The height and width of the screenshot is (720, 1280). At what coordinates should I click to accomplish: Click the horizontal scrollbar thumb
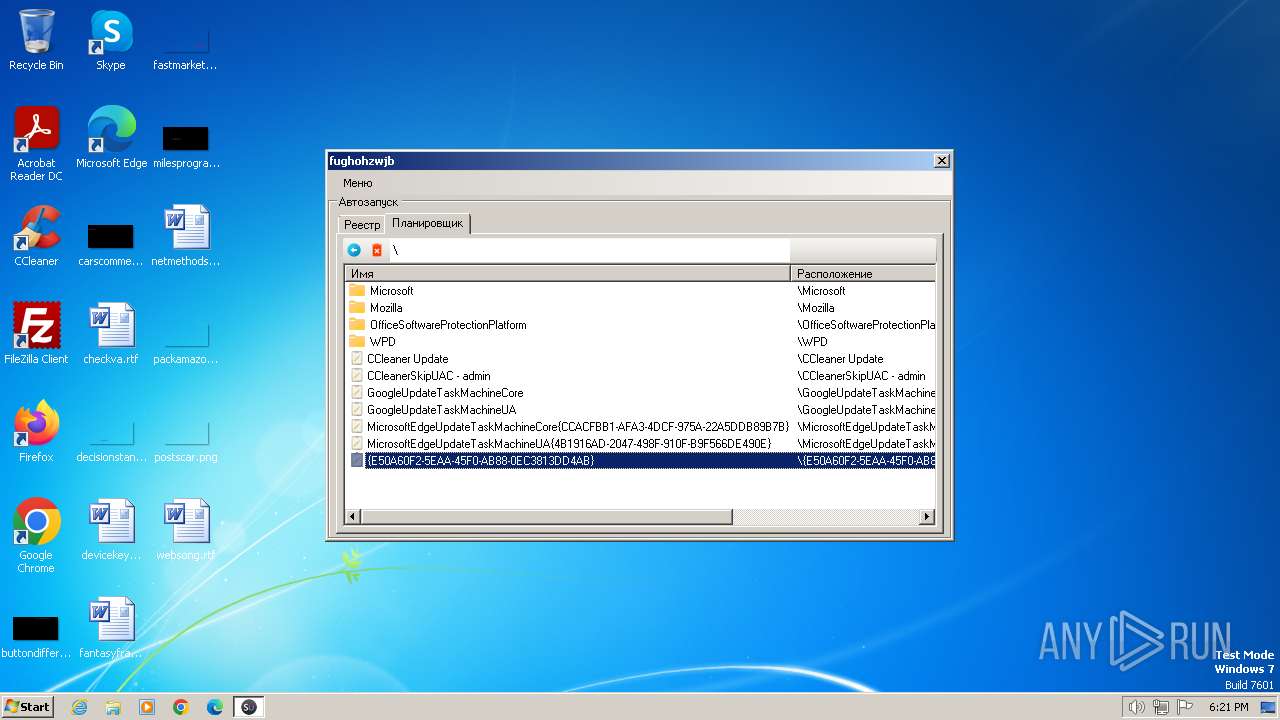coord(546,517)
